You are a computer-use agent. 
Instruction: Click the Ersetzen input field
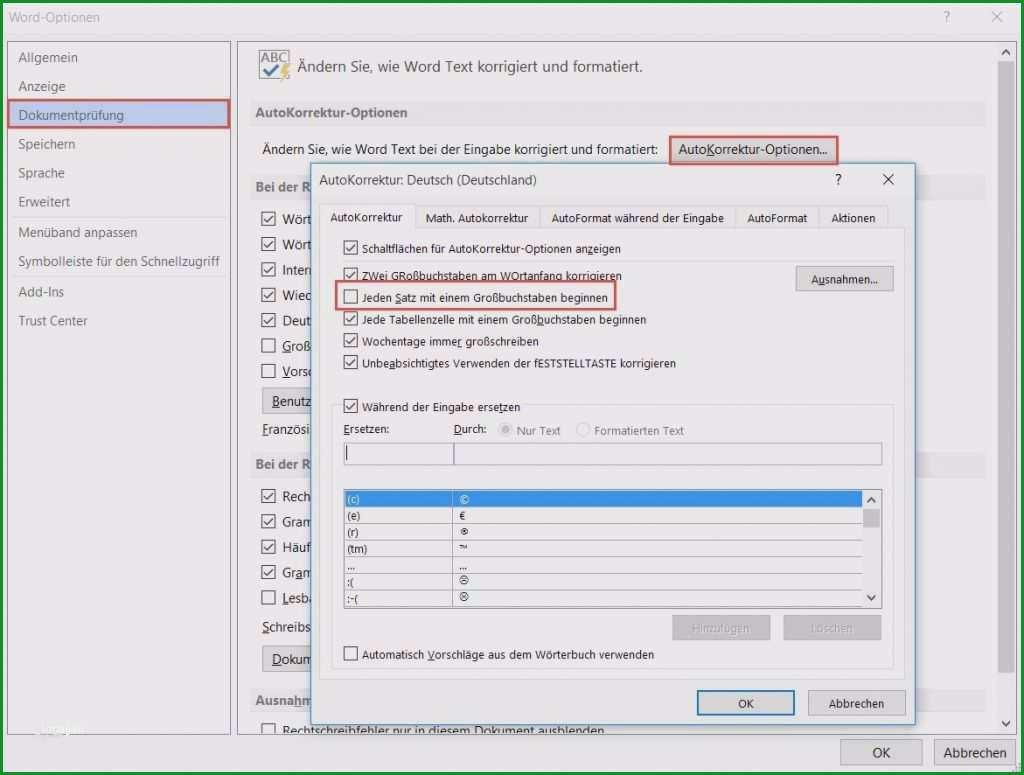398,454
